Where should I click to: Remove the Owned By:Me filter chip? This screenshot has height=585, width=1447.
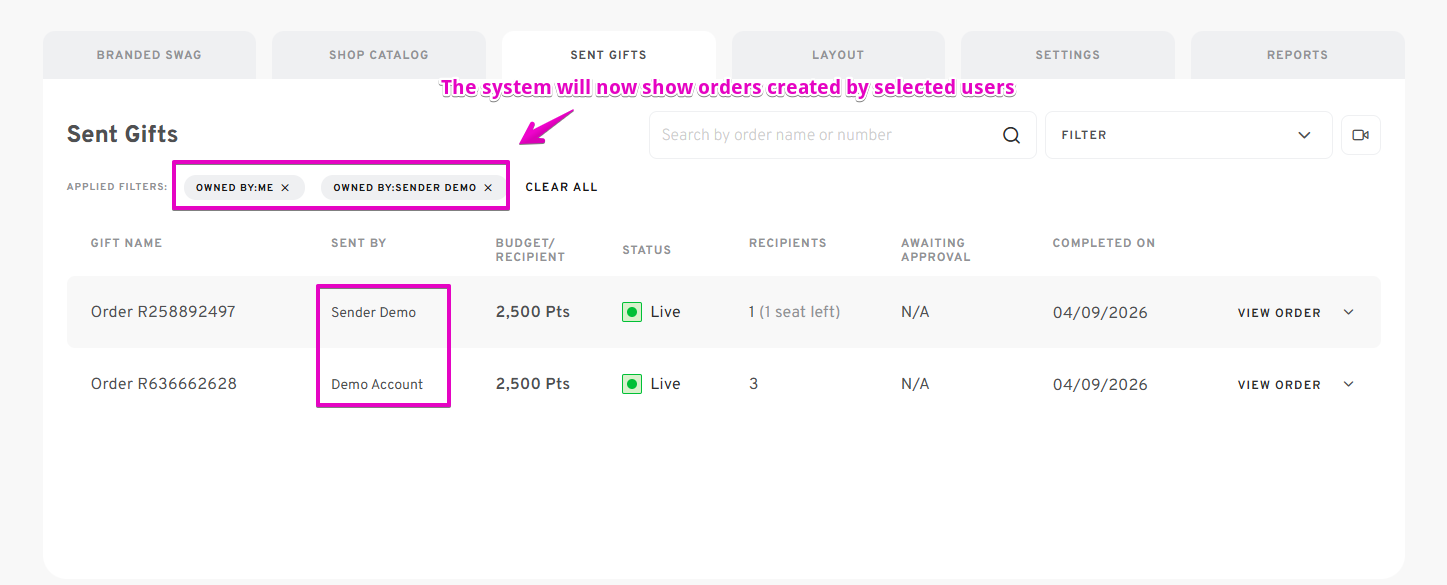(285, 188)
